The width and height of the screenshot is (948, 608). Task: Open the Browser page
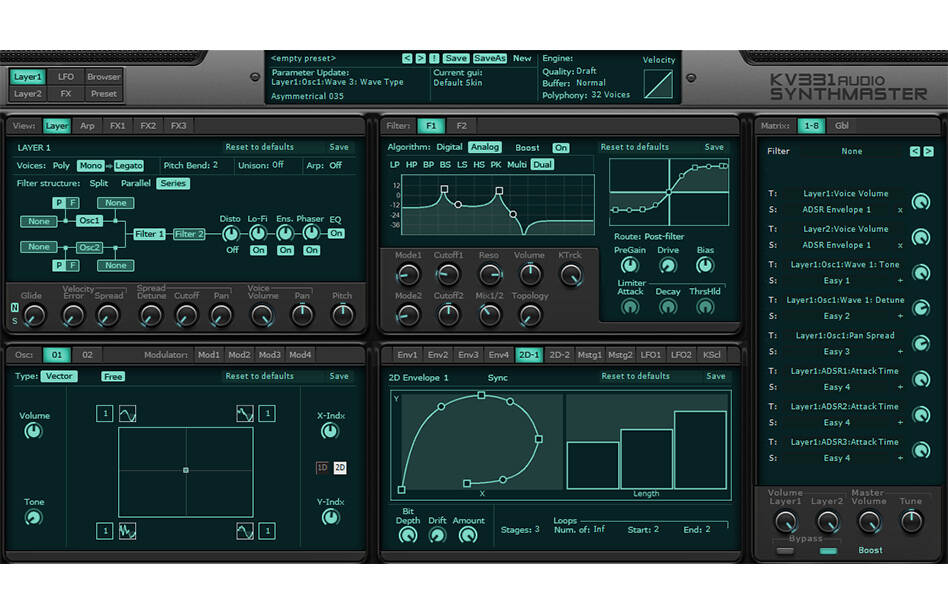103,77
